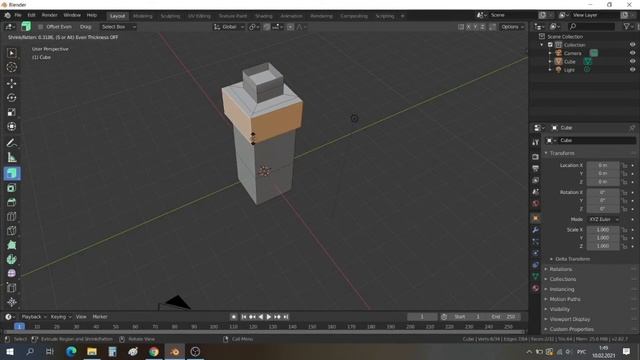The image size is (640, 360).
Task: Expand the Relations panel
Action: pos(560,269)
